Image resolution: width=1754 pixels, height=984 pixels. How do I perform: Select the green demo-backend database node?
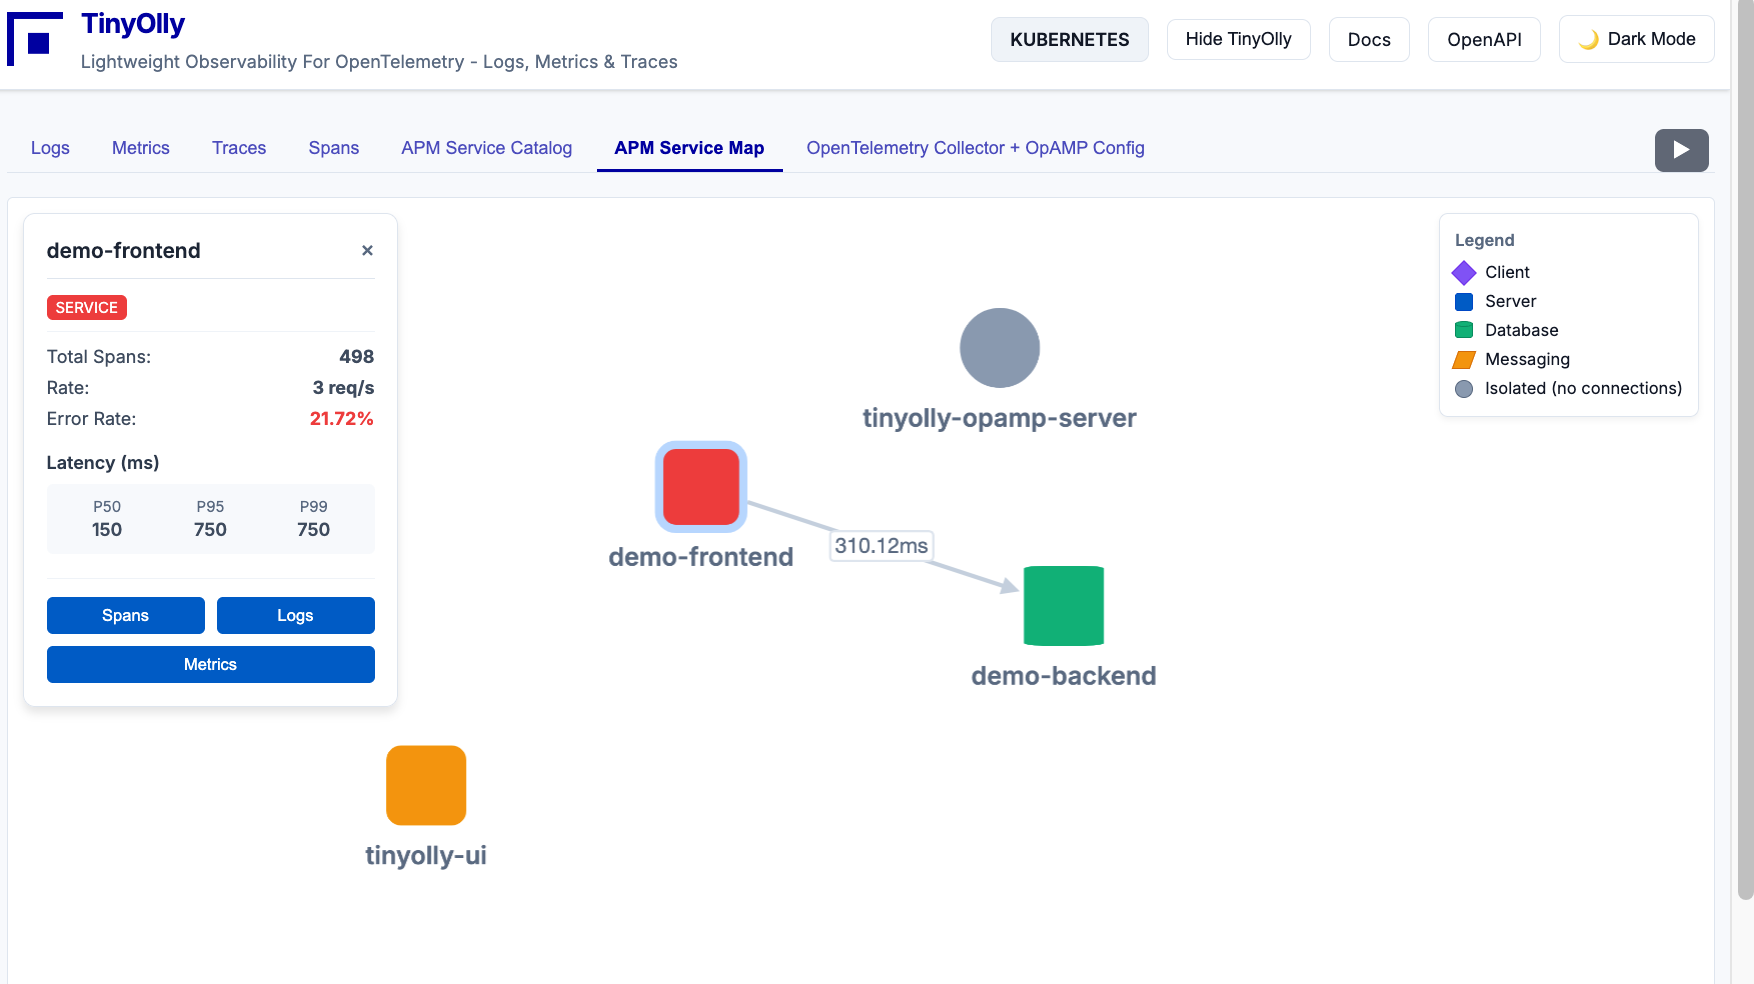coord(1063,606)
